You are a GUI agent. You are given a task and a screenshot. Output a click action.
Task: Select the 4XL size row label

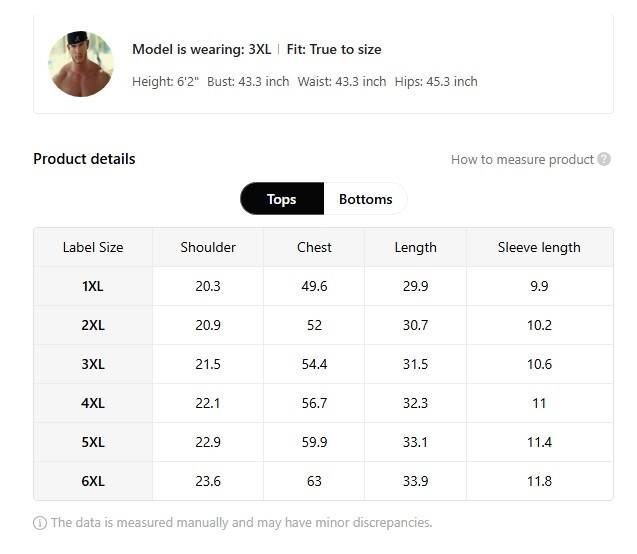pyautogui.click(x=93, y=403)
